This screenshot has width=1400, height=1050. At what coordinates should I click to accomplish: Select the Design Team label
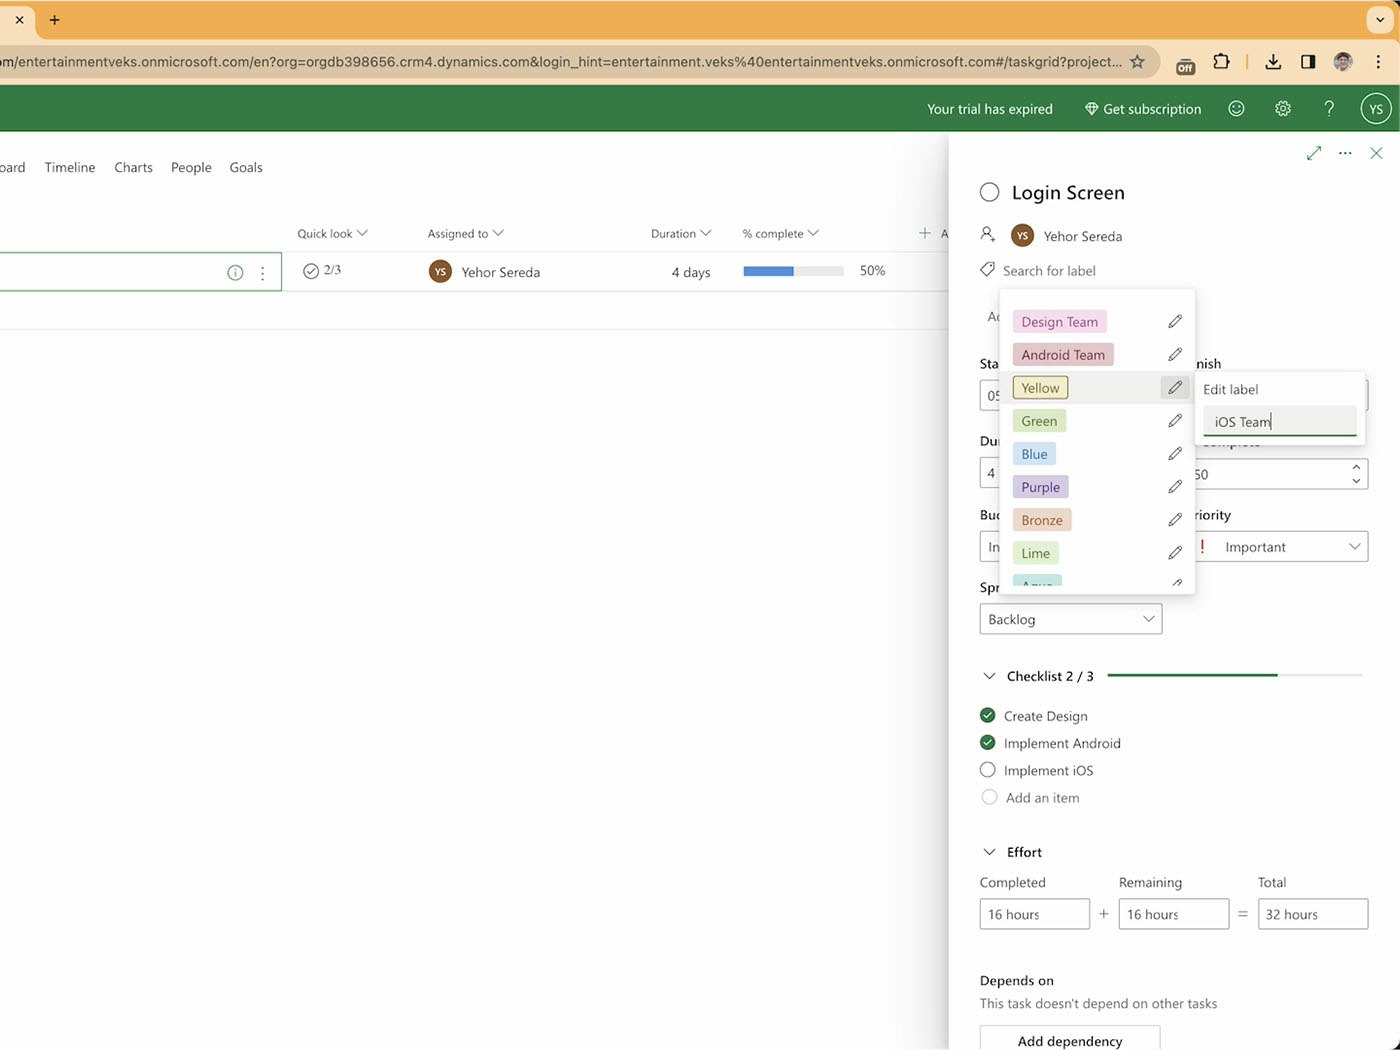click(x=1060, y=321)
